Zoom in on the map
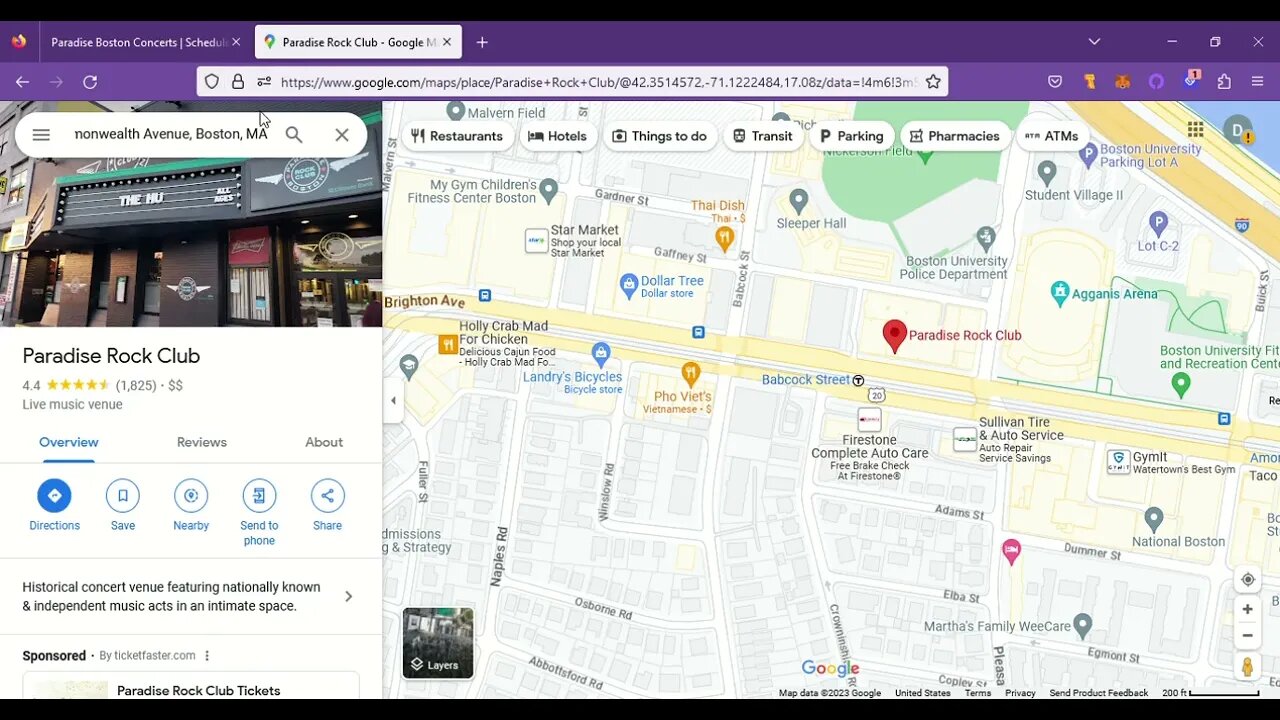The width and height of the screenshot is (1280, 720). tap(1247, 609)
